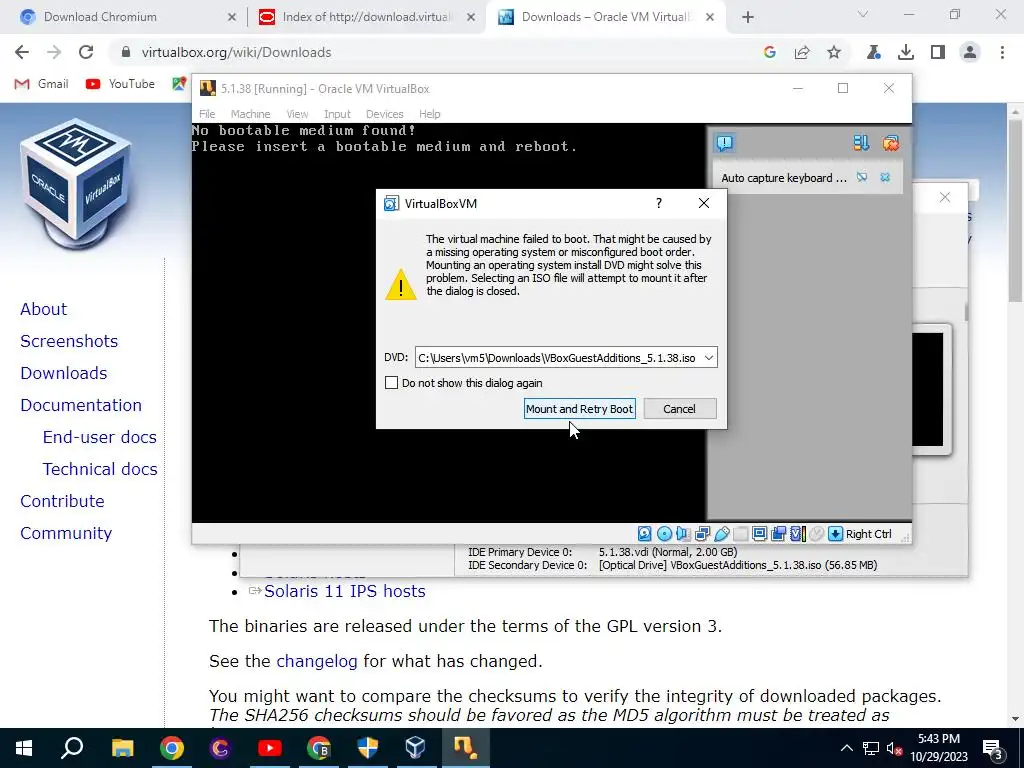
Task: Open a new Chrome tab
Action: click(748, 17)
